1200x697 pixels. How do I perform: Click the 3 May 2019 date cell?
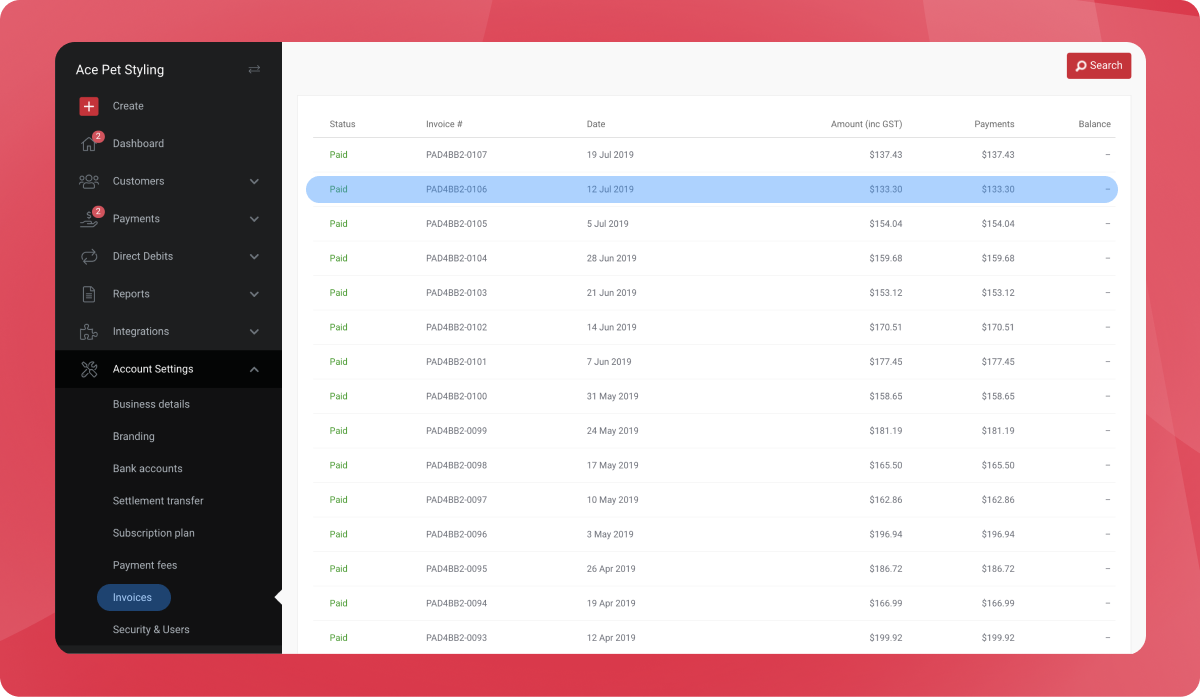click(x=610, y=534)
